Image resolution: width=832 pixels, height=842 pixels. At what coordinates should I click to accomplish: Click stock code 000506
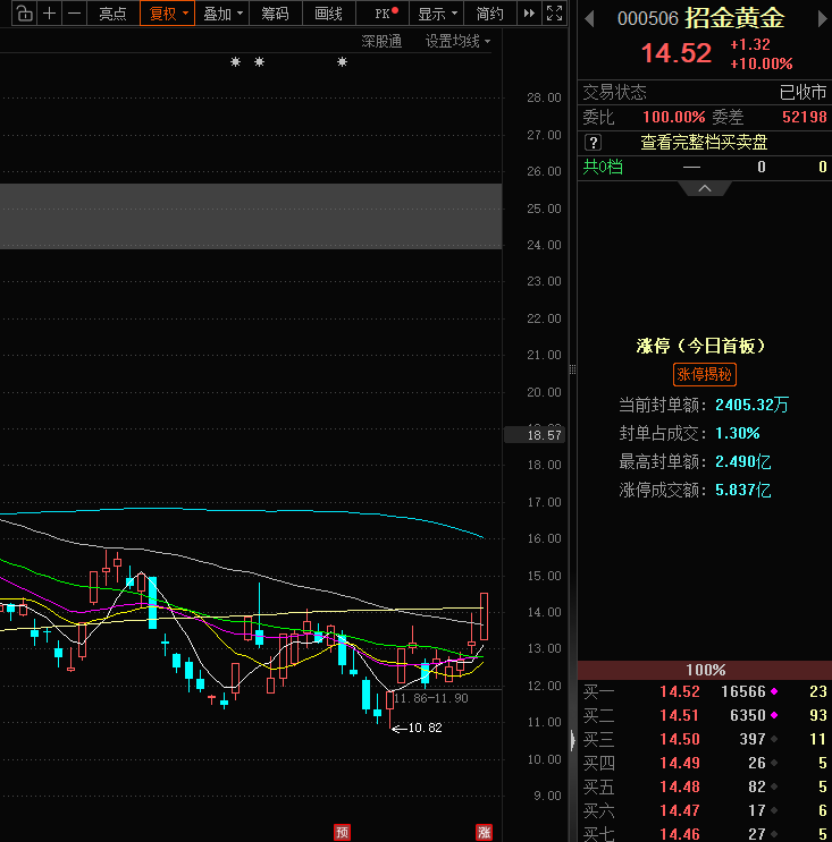(648, 19)
